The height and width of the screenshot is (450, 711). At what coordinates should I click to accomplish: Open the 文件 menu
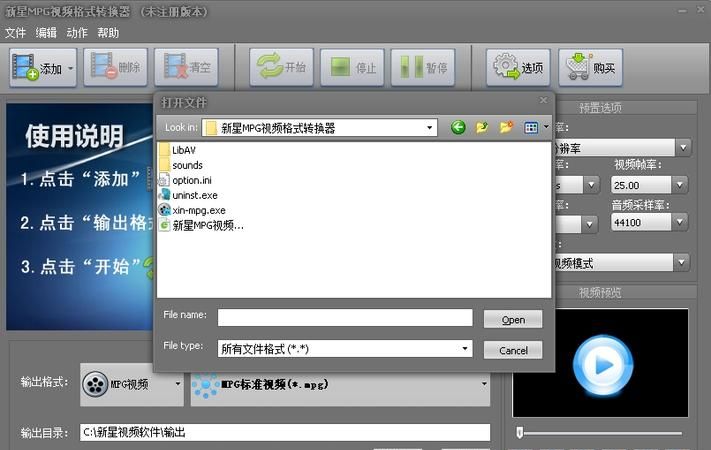(15, 33)
